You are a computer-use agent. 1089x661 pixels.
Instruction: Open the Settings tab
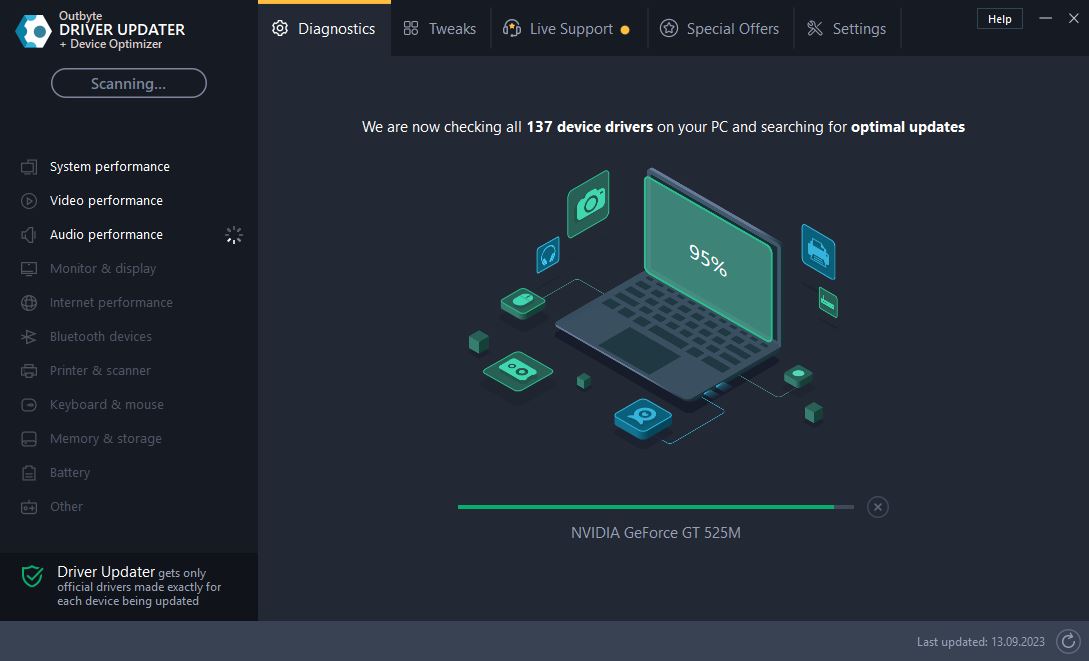click(x=847, y=28)
